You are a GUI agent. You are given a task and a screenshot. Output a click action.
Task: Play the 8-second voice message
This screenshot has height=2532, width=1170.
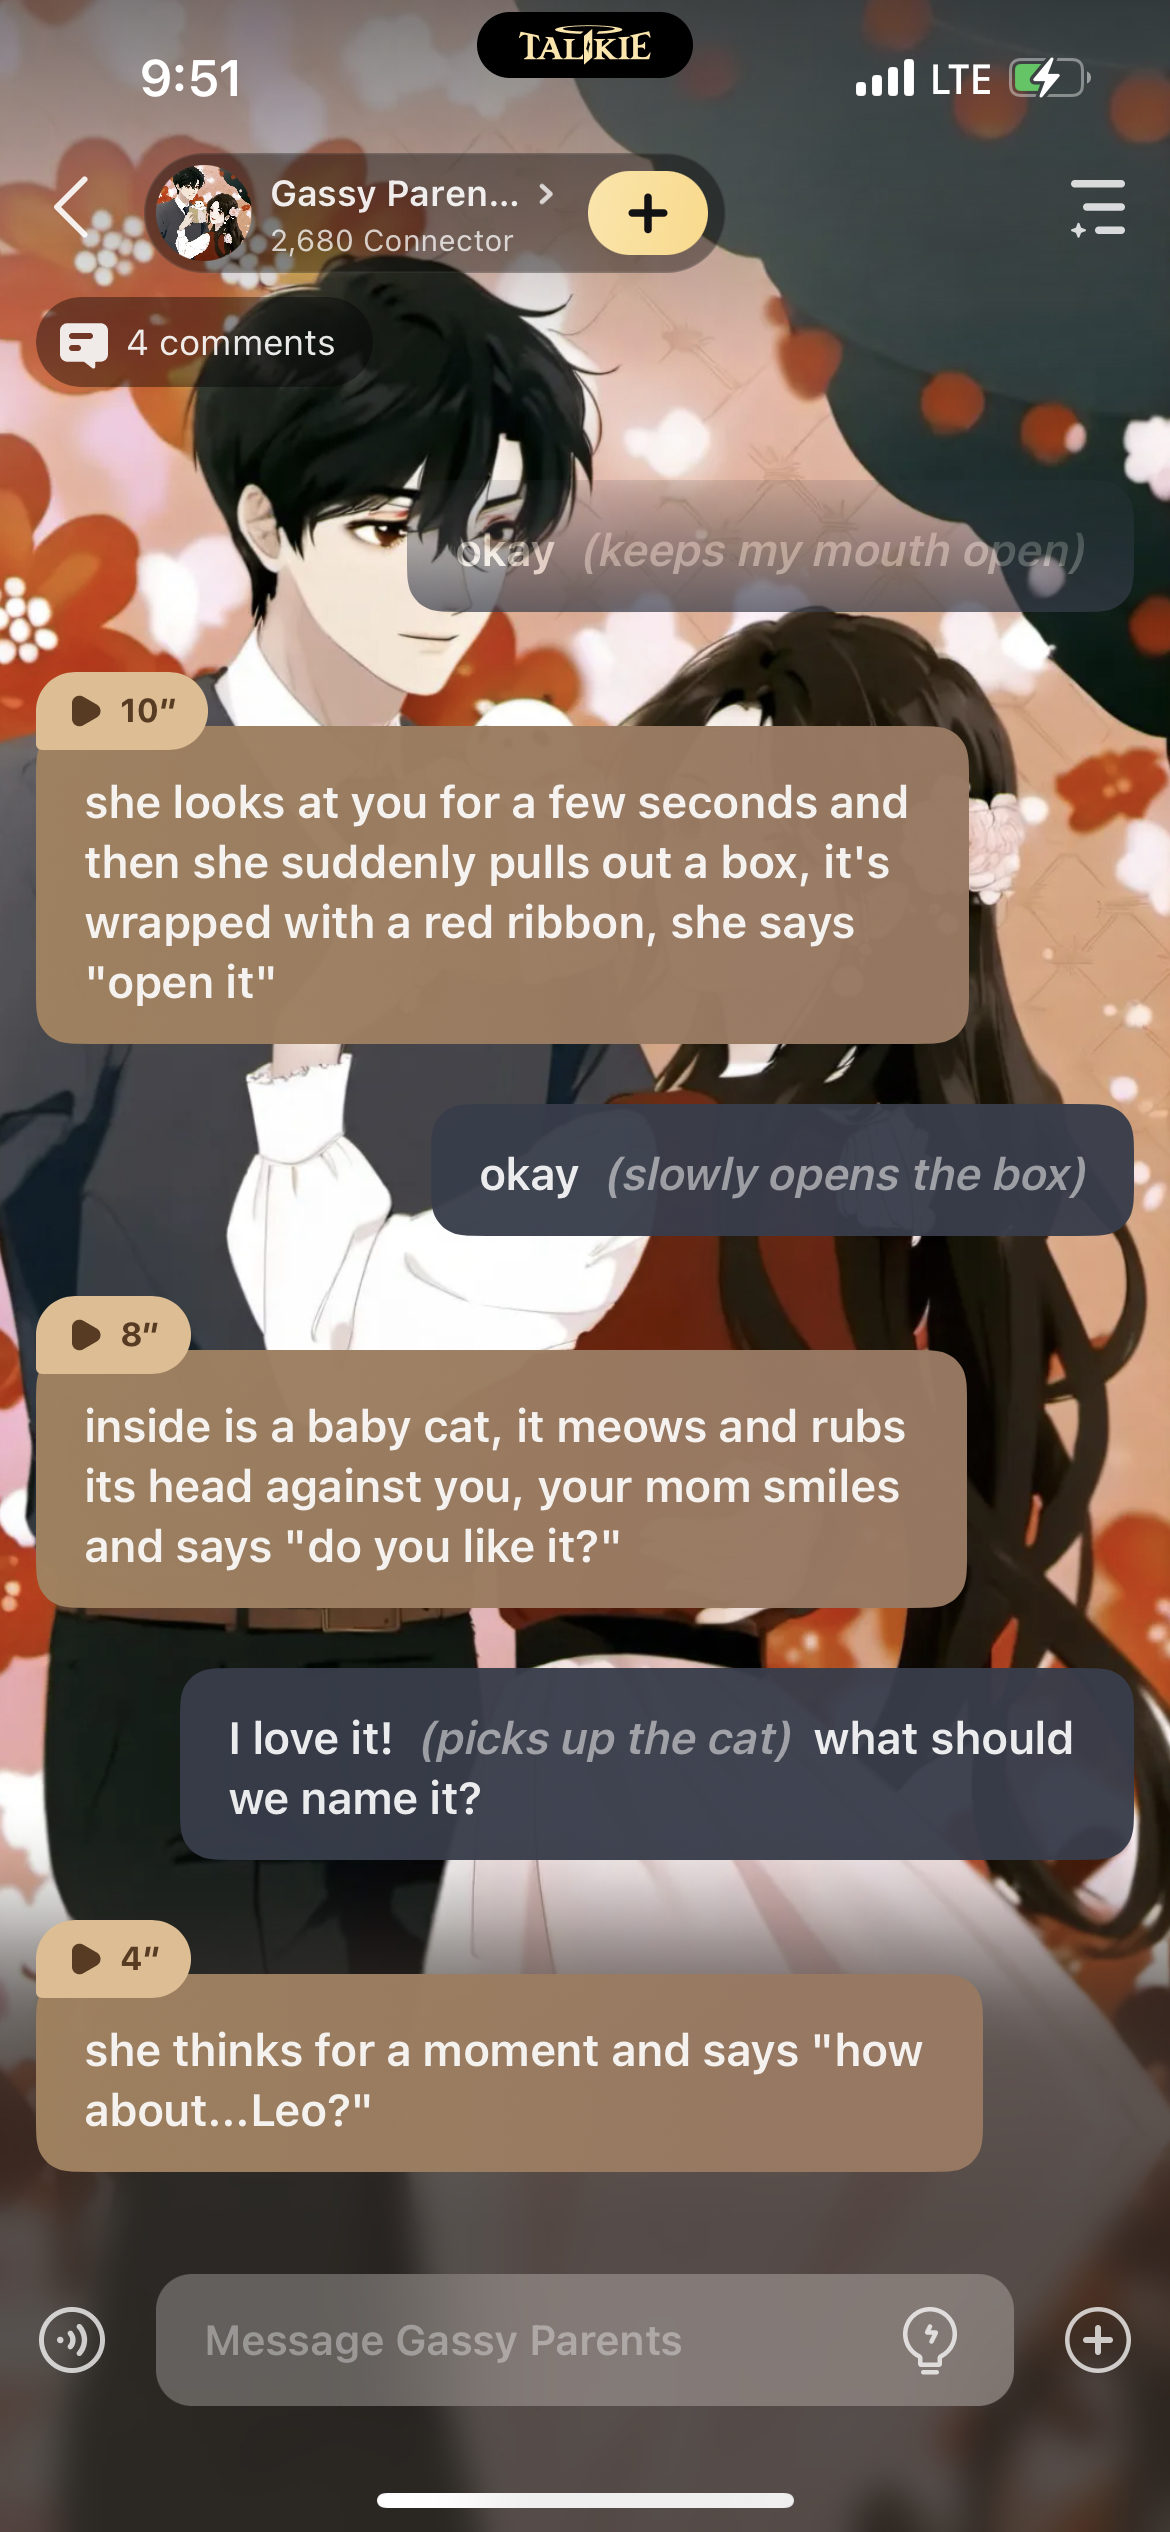[x=114, y=1334]
